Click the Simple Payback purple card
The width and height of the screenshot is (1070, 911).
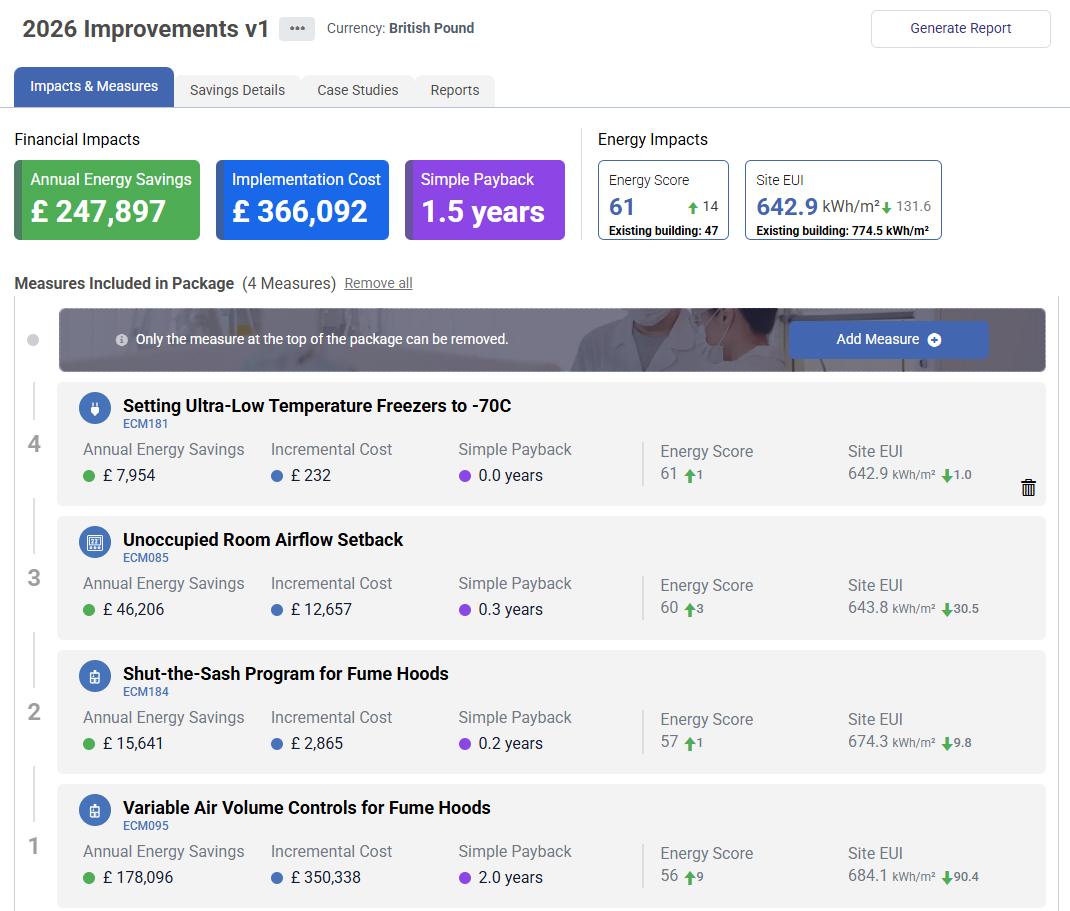485,200
